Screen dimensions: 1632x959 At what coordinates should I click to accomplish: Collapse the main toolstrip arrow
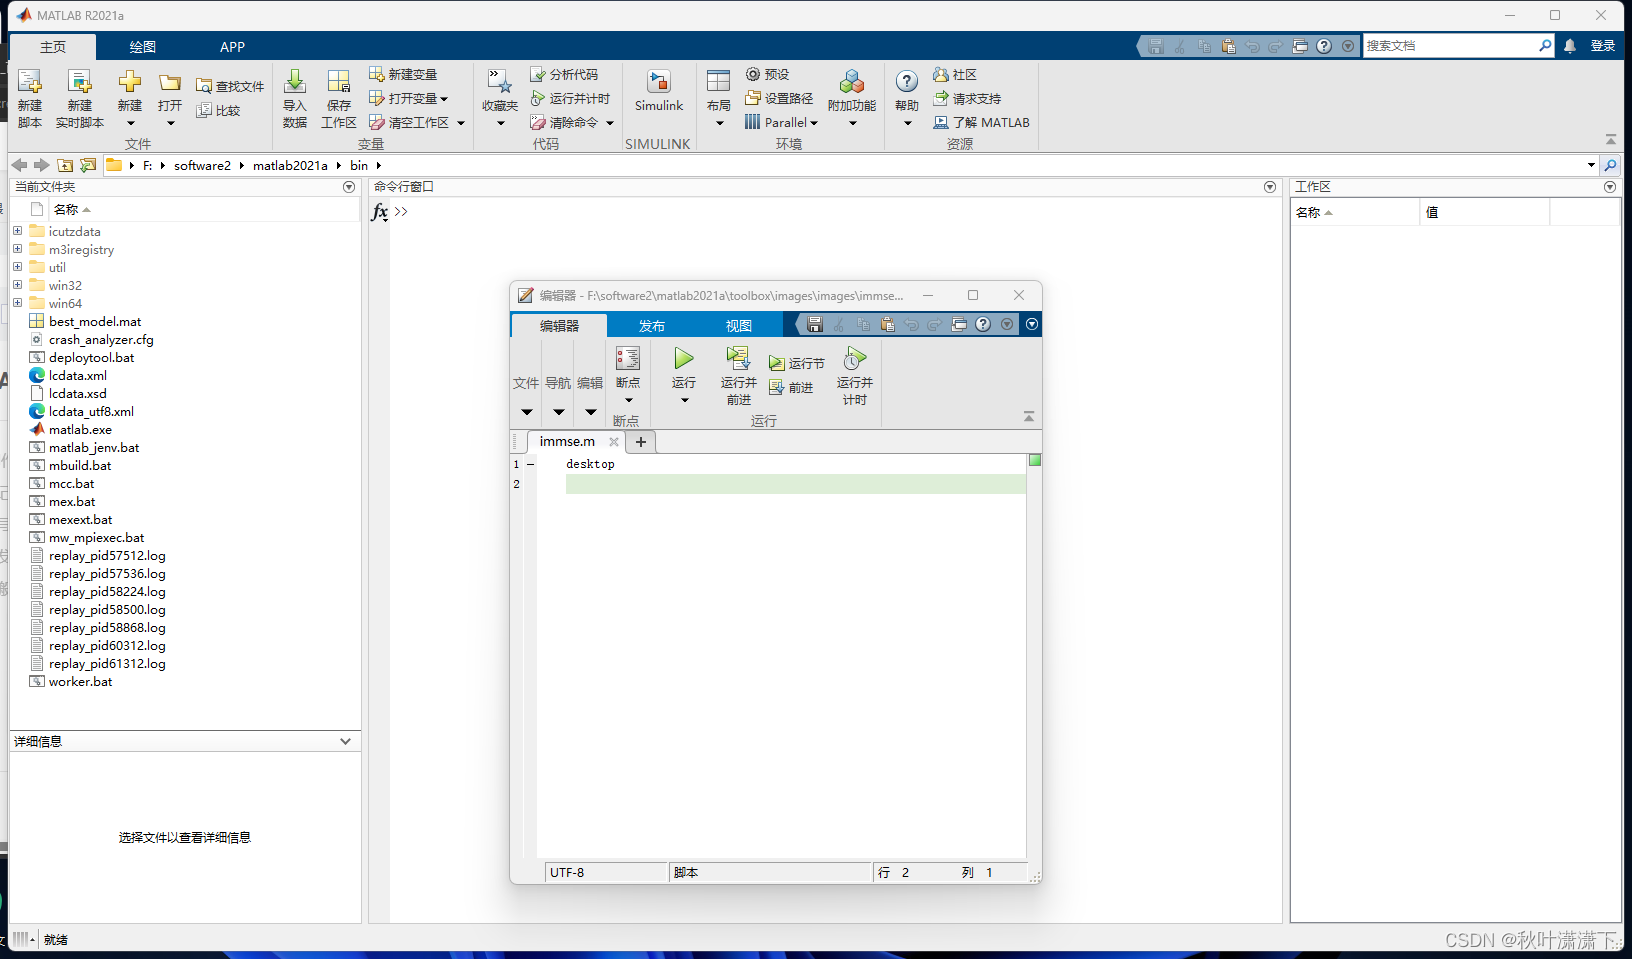[1611, 139]
